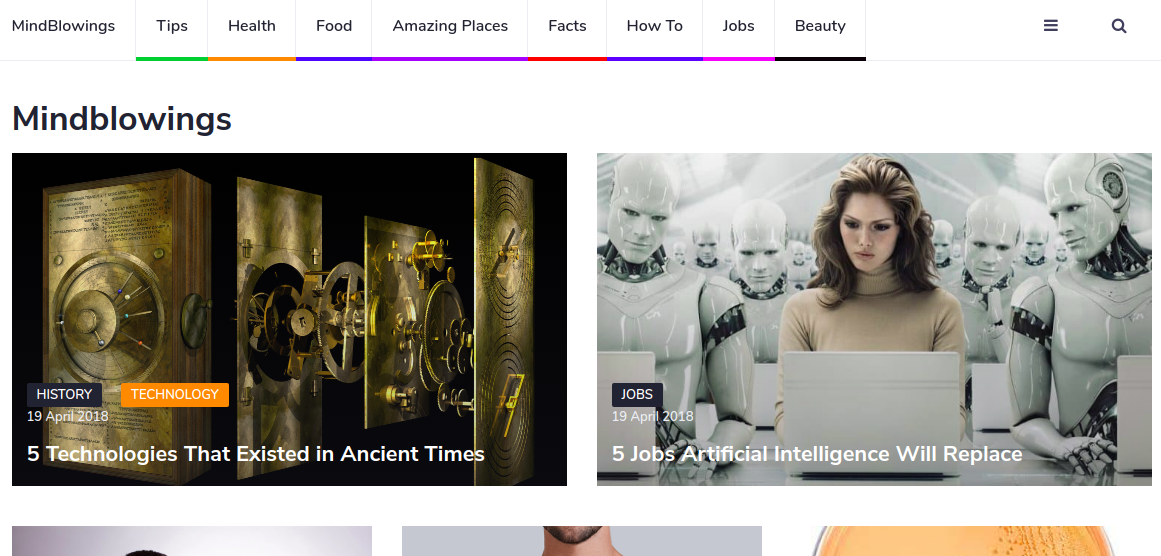Image resolution: width=1161 pixels, height=556 pixels.
Task: Click the HISTORY category tag
Action: tap(64, 395)
